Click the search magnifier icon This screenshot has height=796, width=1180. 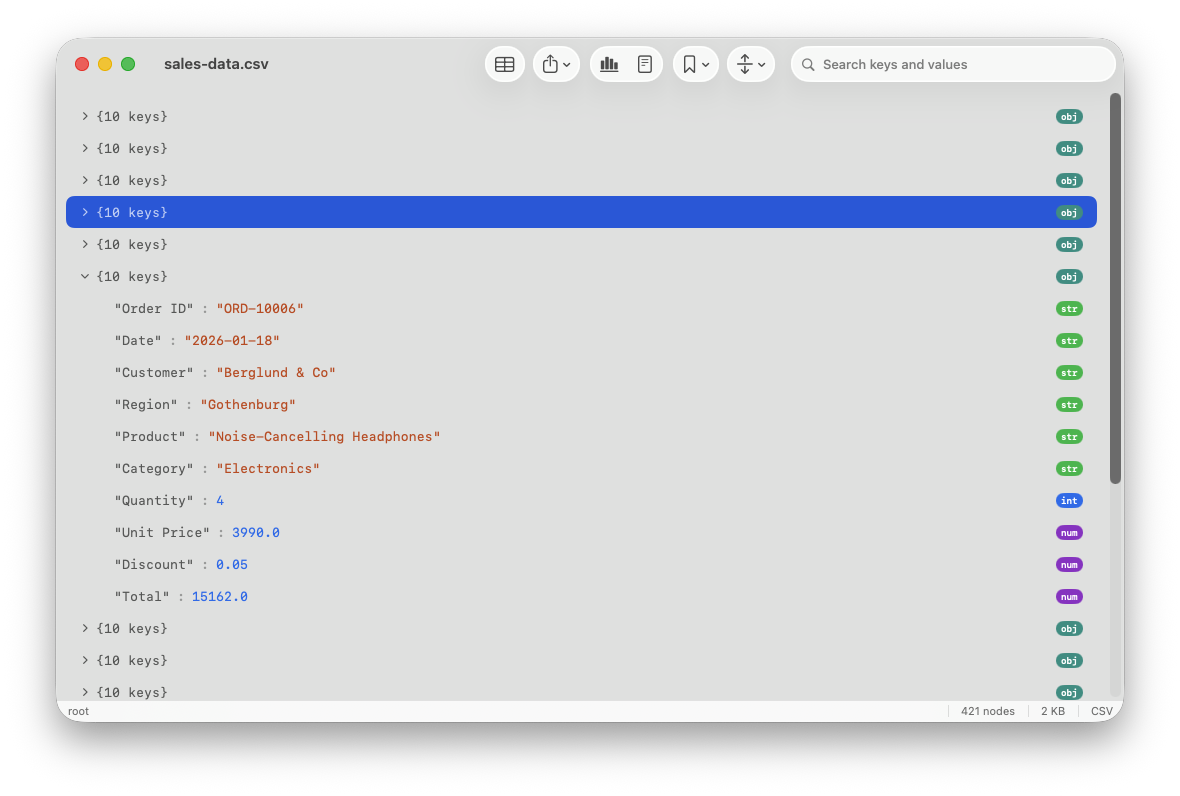808,64
